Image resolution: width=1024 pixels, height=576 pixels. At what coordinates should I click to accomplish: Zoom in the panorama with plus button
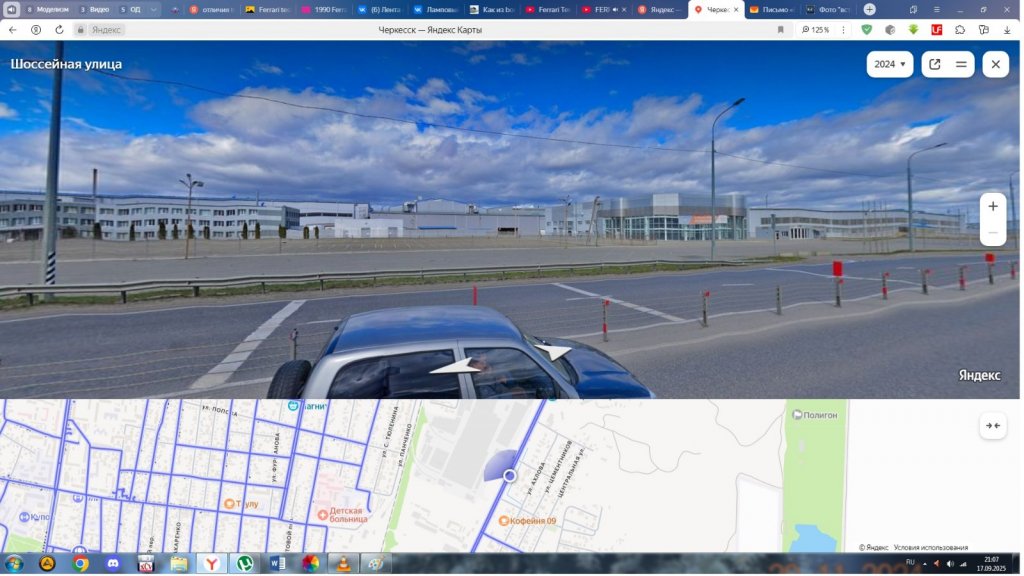point(992,206)
